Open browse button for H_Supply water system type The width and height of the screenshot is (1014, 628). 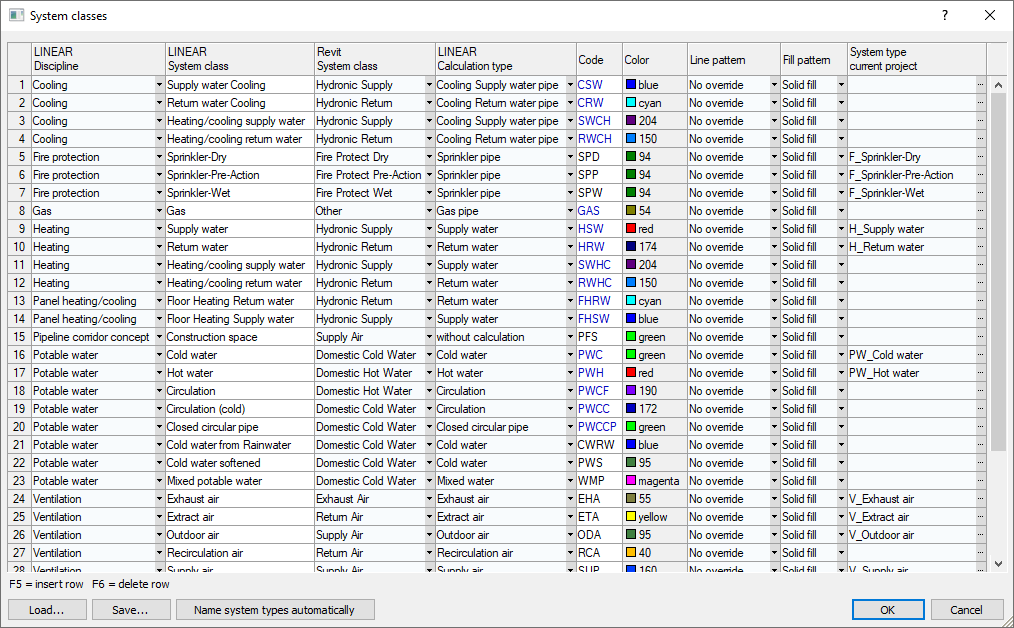[x=980, y=229]
